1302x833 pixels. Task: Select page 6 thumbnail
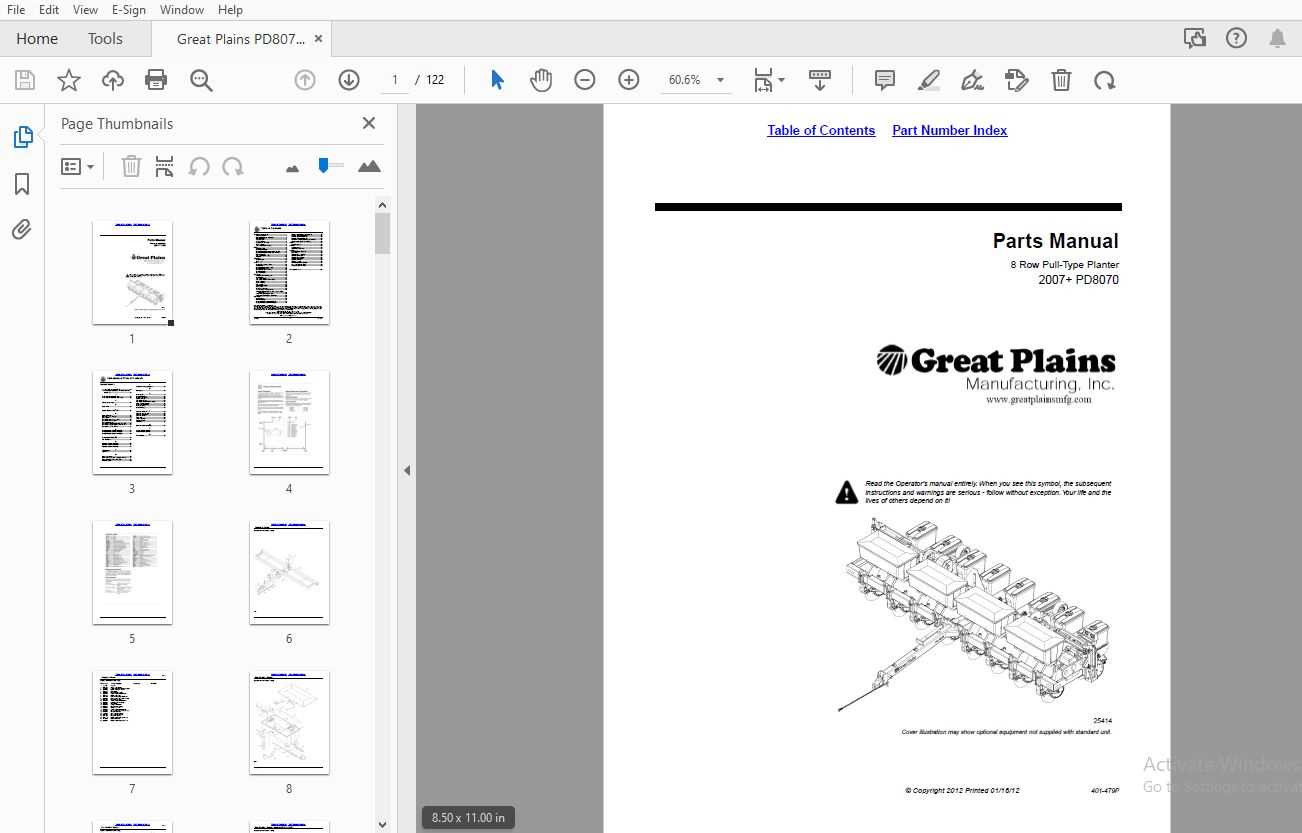289,573
